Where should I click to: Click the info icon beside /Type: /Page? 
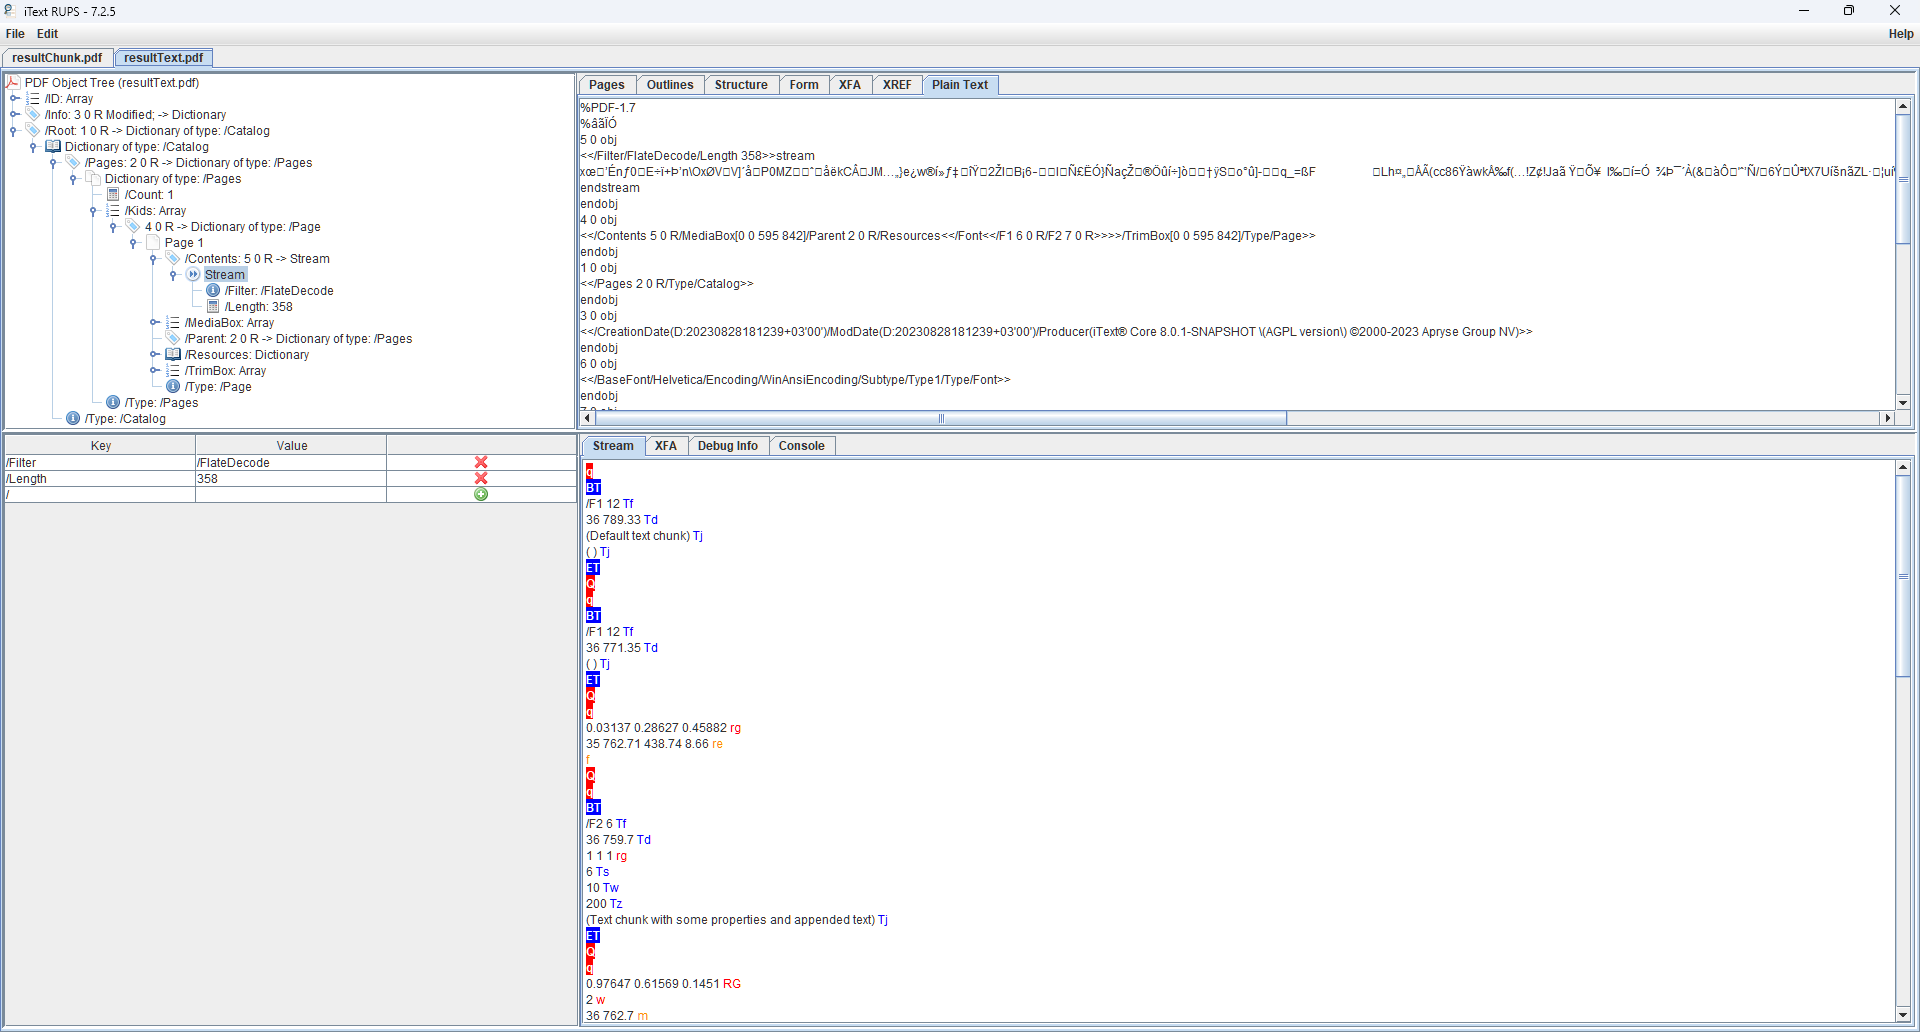[173, 386]
